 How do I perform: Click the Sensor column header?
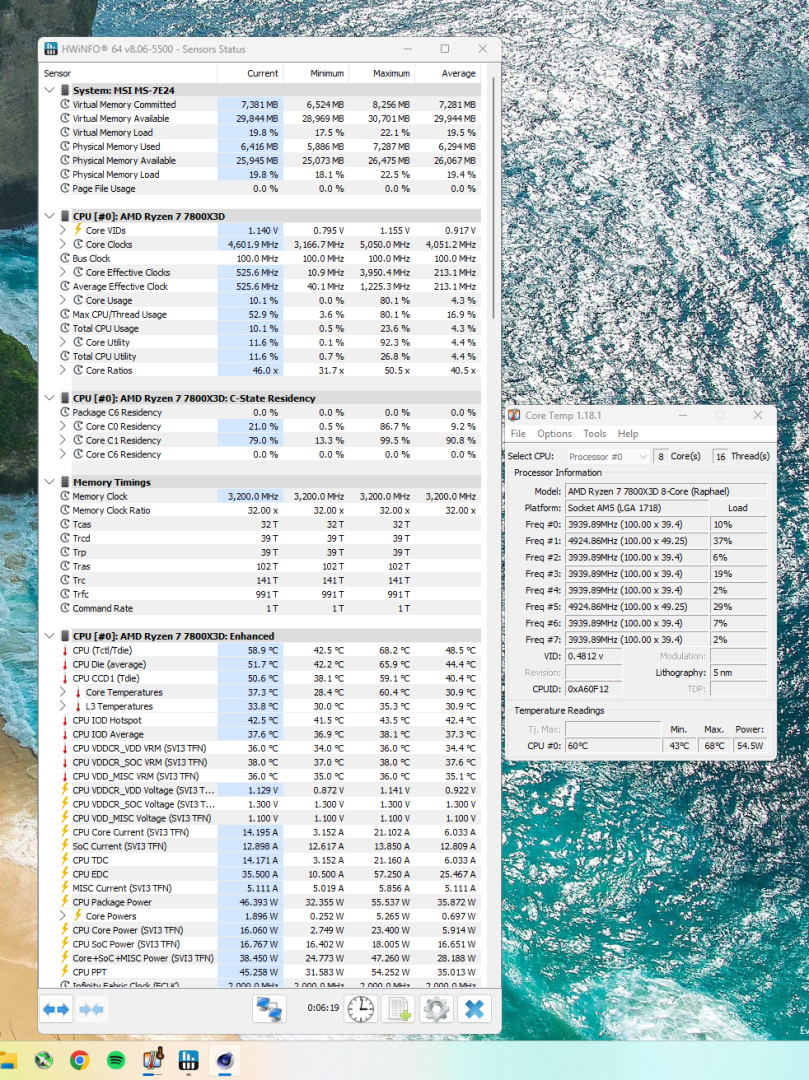coord(129,73)
